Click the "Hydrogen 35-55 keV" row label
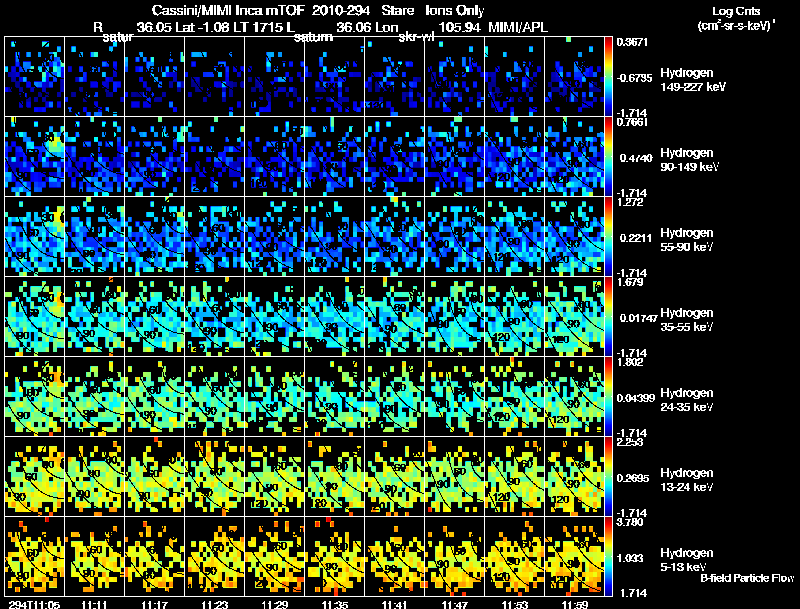 coord(687,319)
